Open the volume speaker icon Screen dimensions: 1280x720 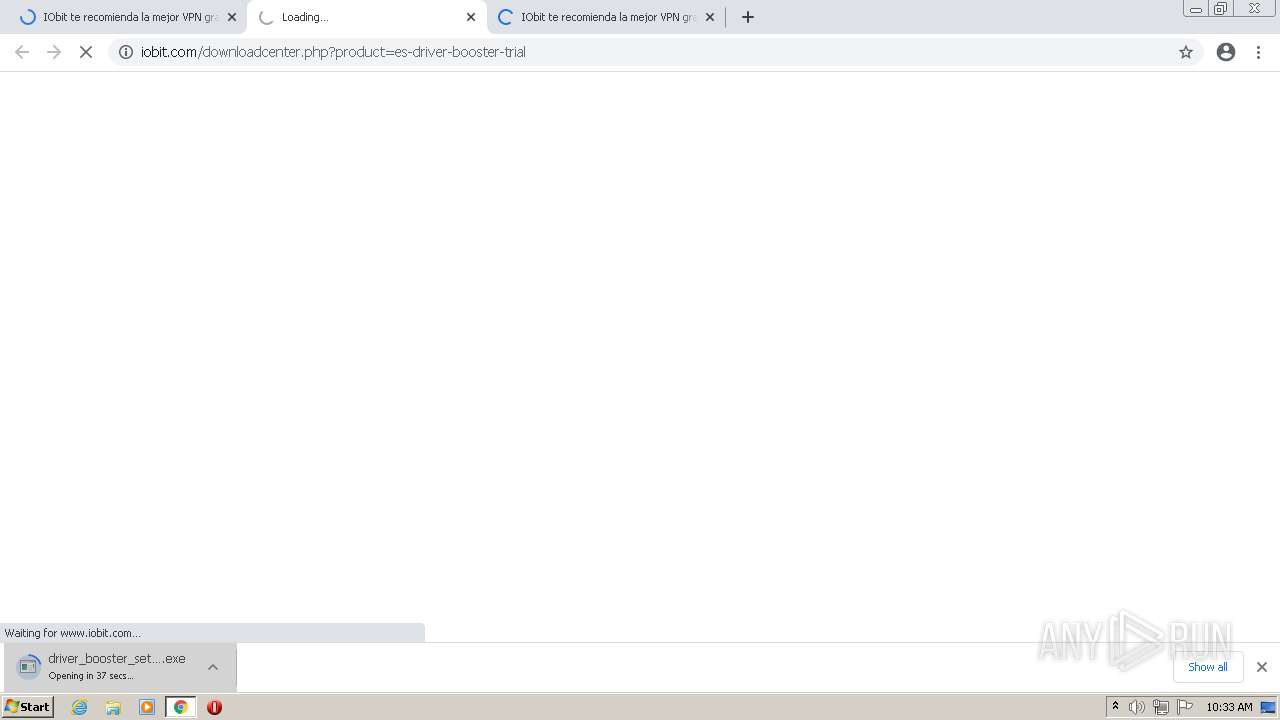pyautogui.click(x=1137, y=707)
